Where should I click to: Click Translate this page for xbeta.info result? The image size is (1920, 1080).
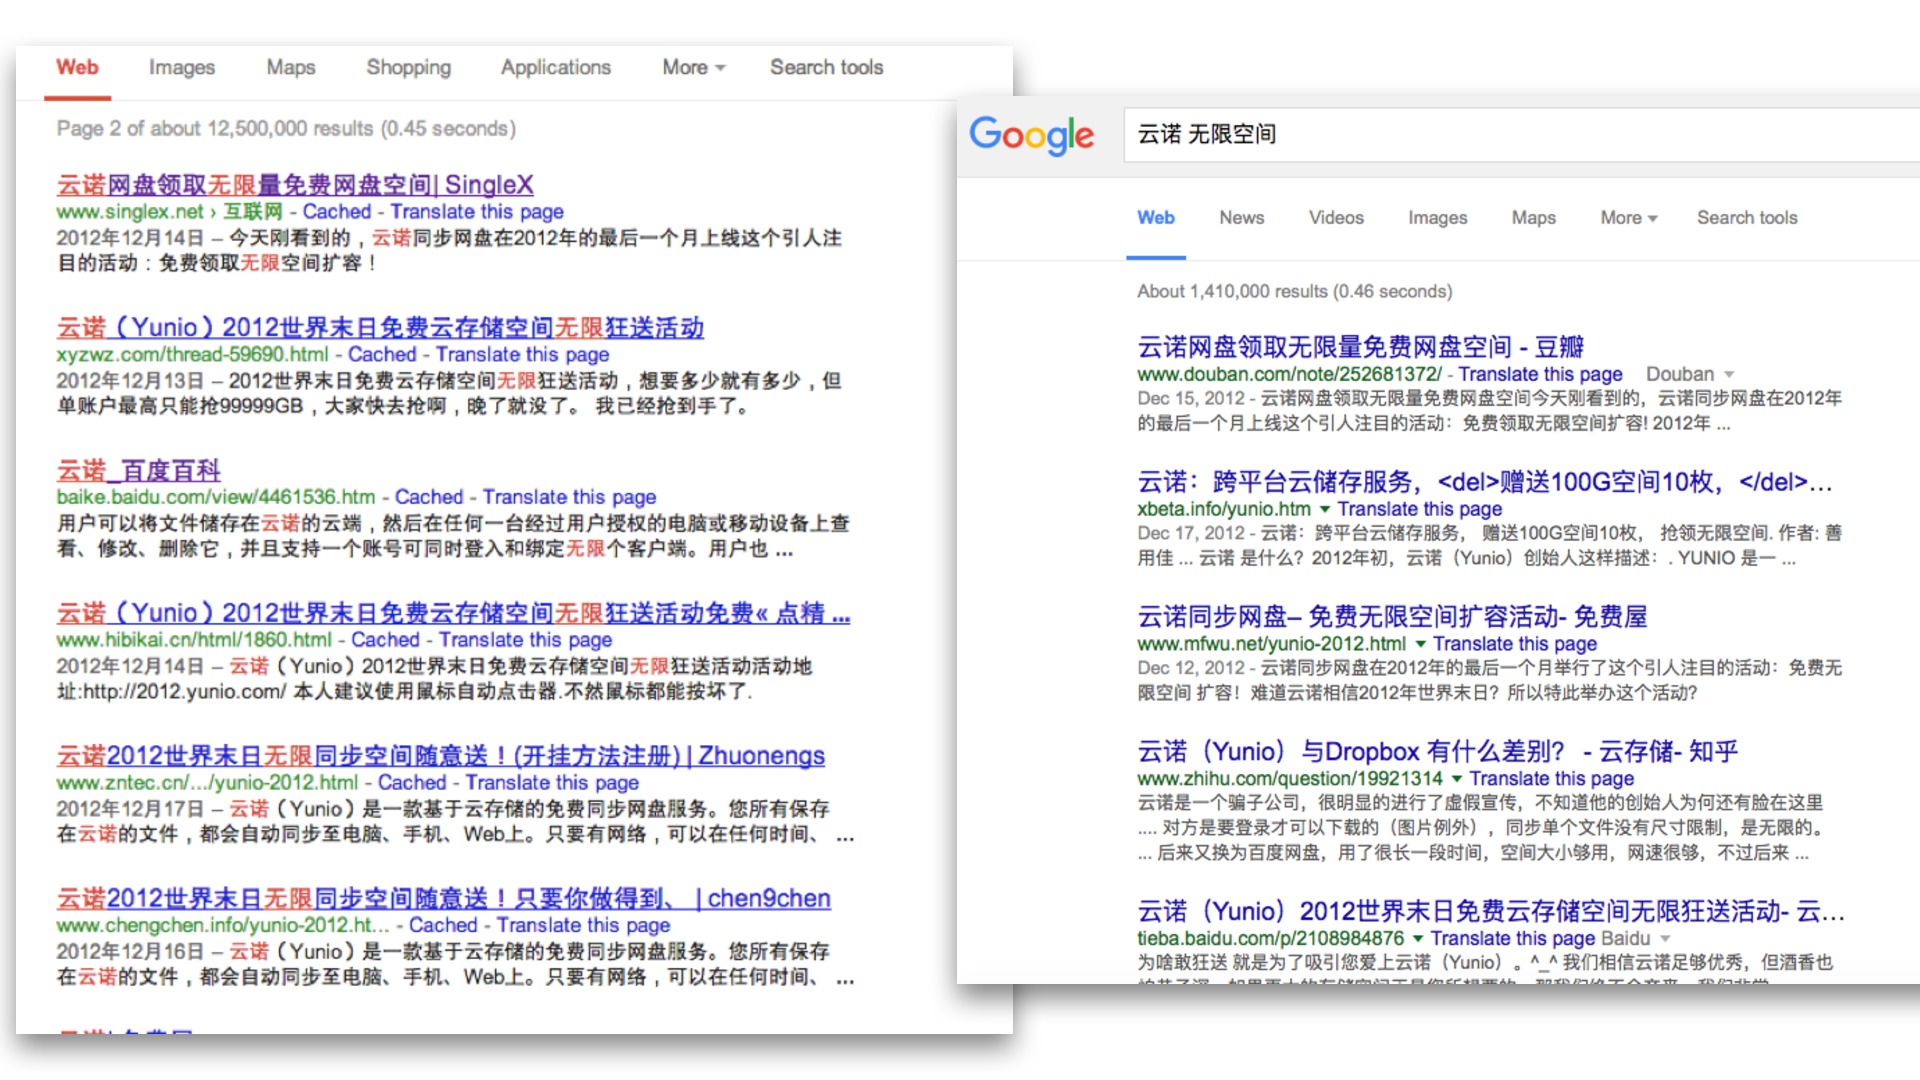point(1420,509)
